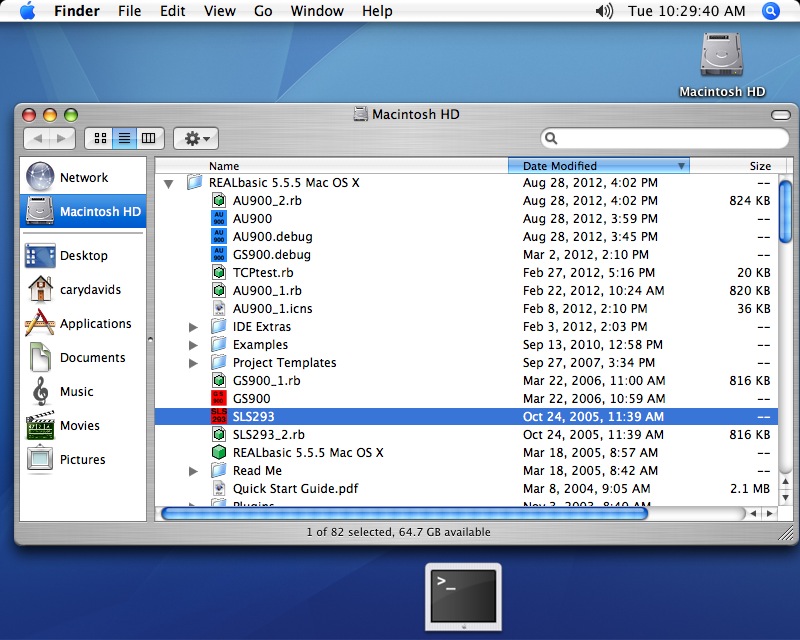Expand the IDE Extras folder
Screen dimensions: 800x640
click(193, 327)
